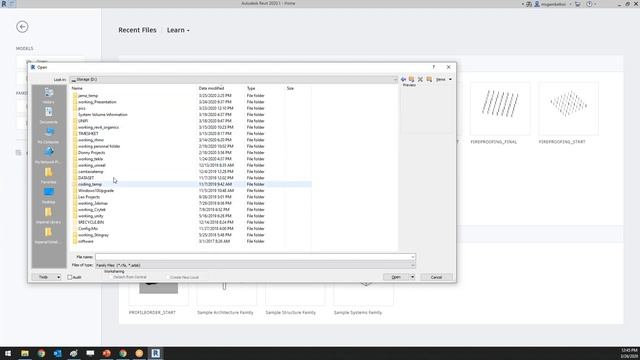
Task: Select the working_unity folder
Action: 91,216
